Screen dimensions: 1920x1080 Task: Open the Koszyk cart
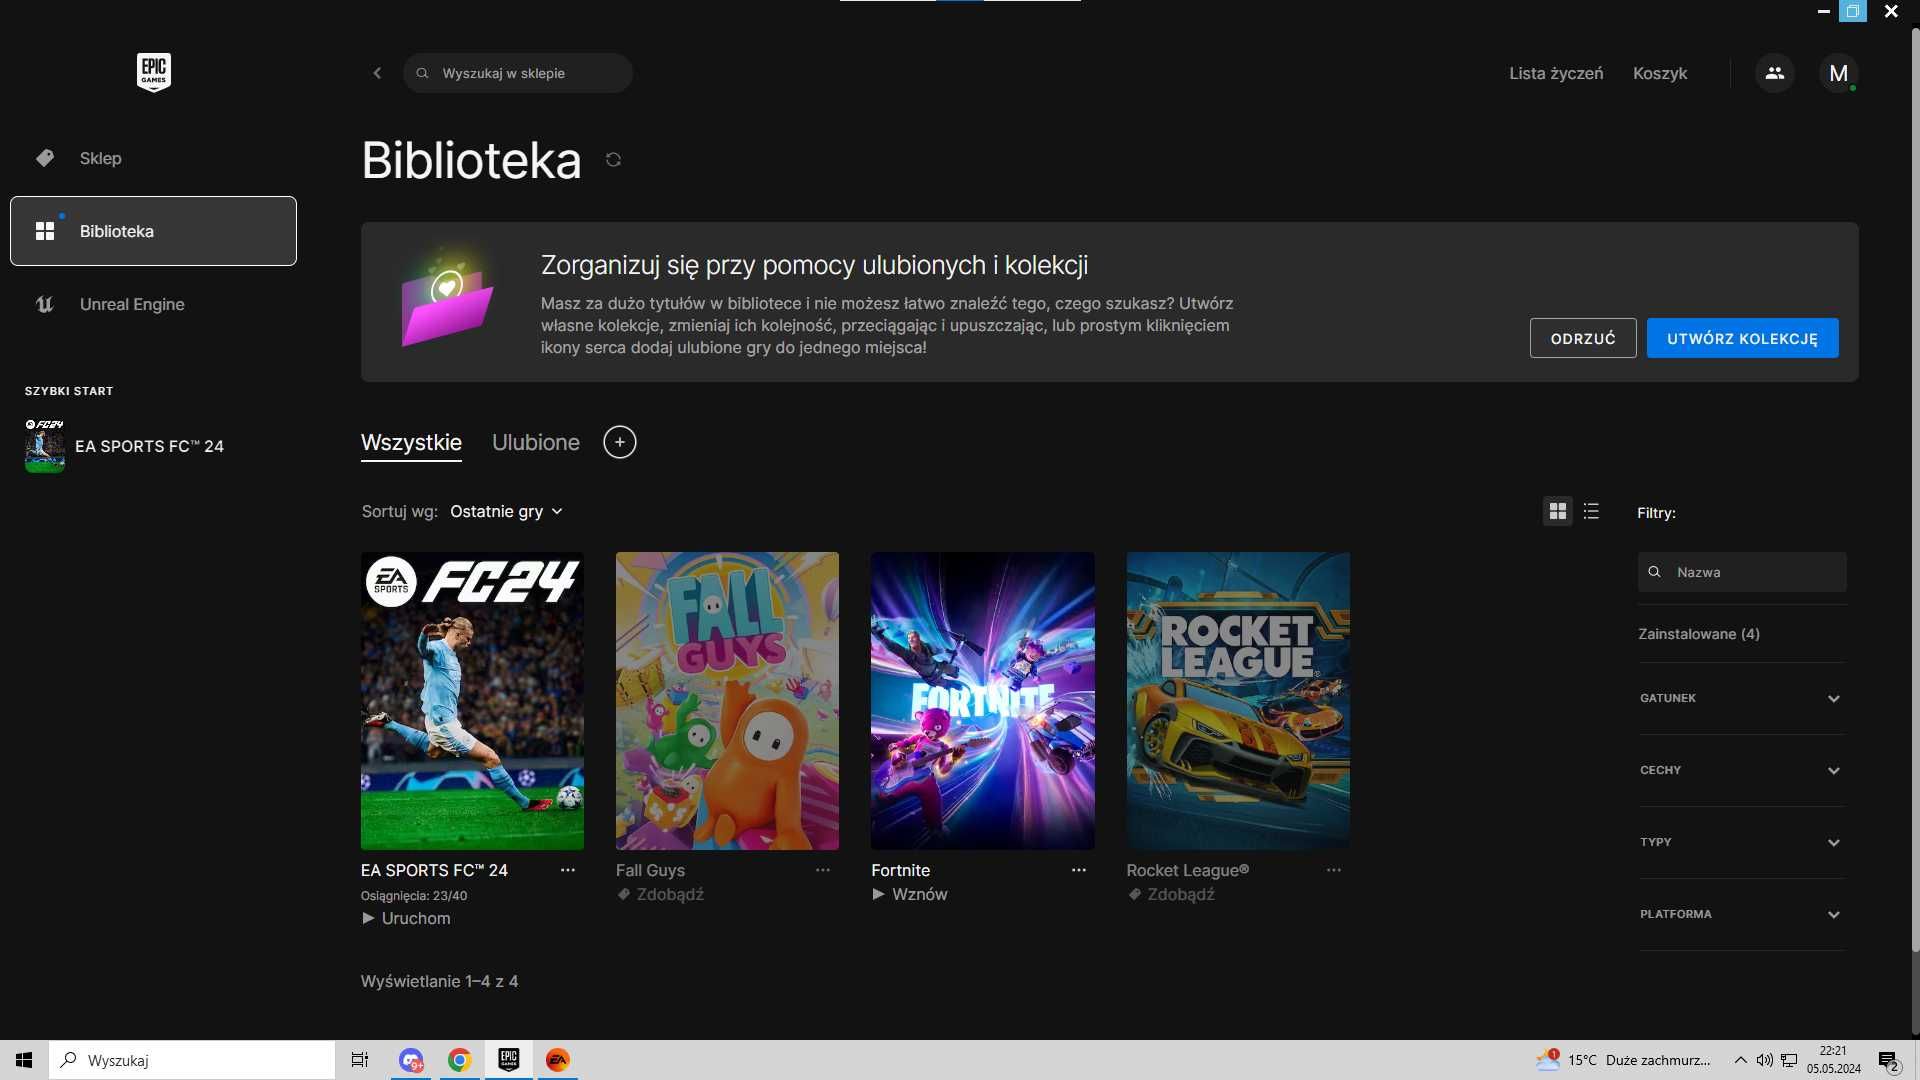tap(1660, 73)
